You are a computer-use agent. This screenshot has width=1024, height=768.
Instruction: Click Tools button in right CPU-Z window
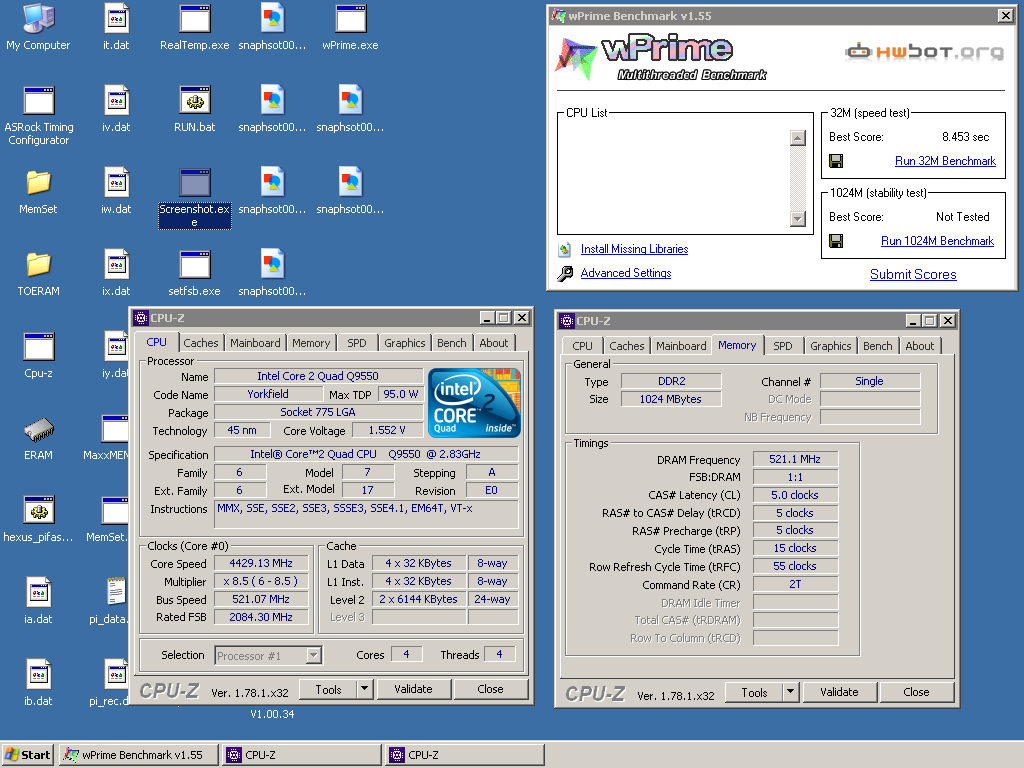click(754, 692)
